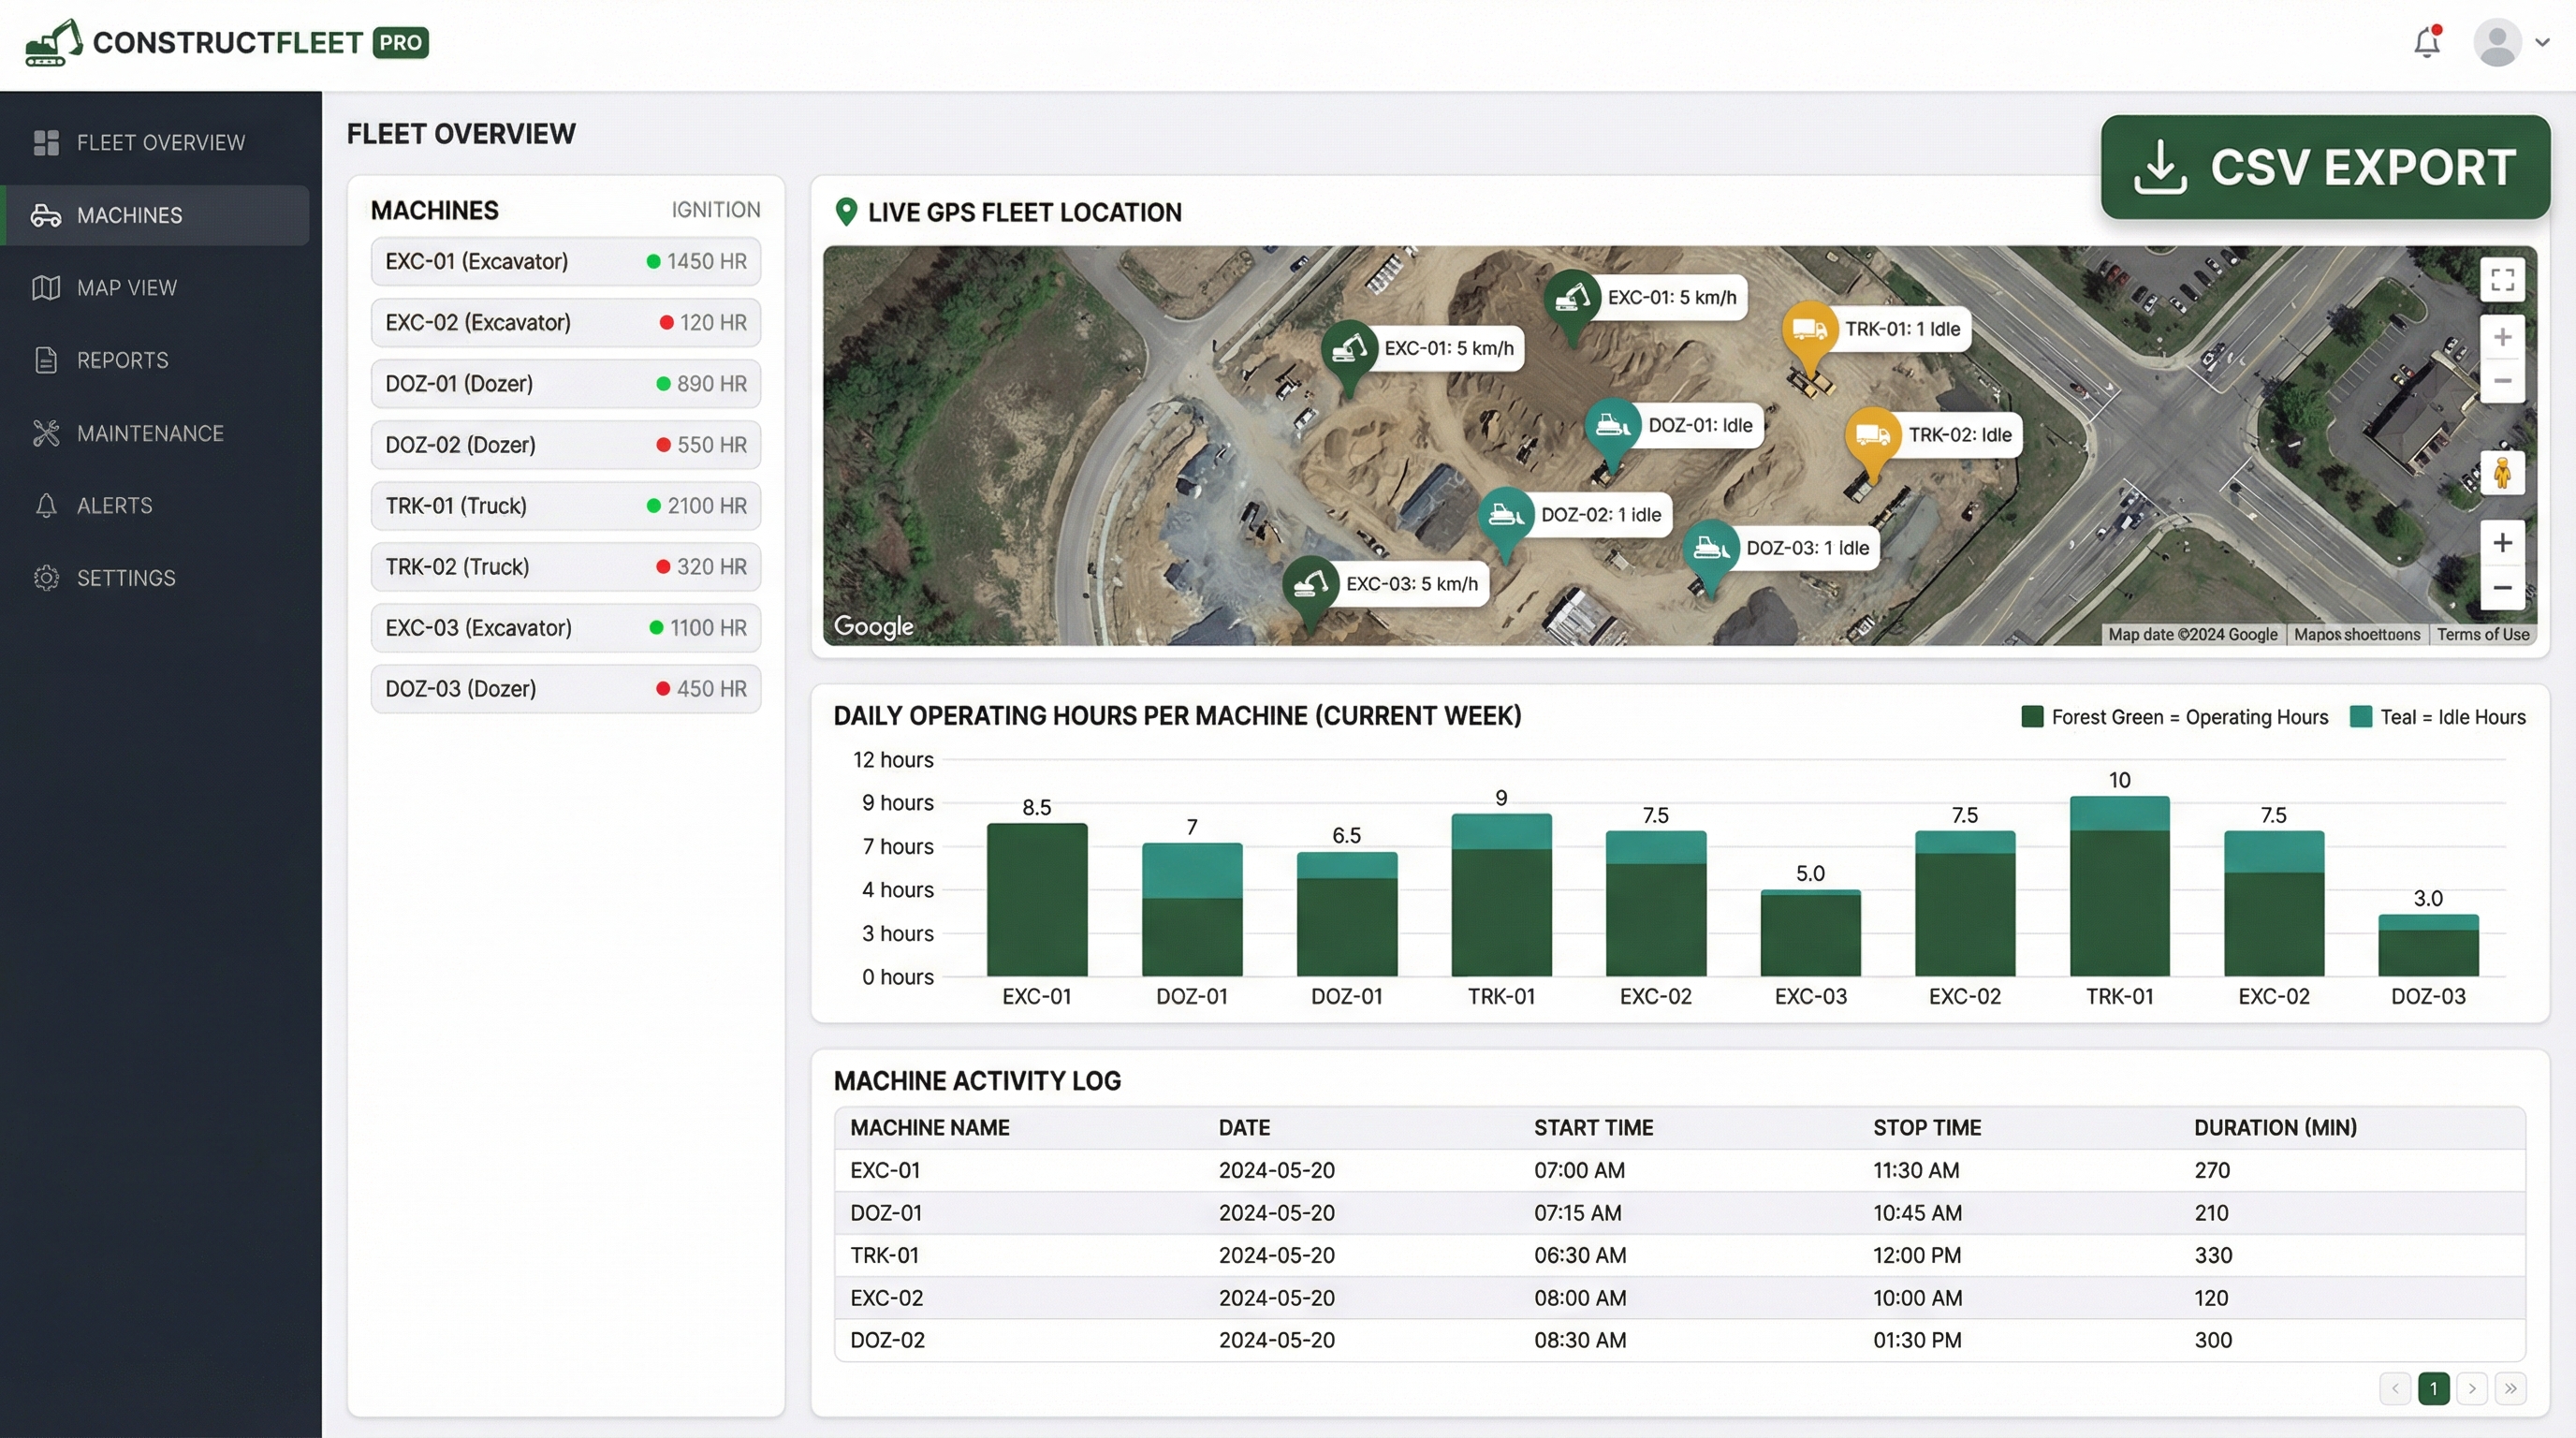Jump to the last page arrow

(x=2510, y=1389)
